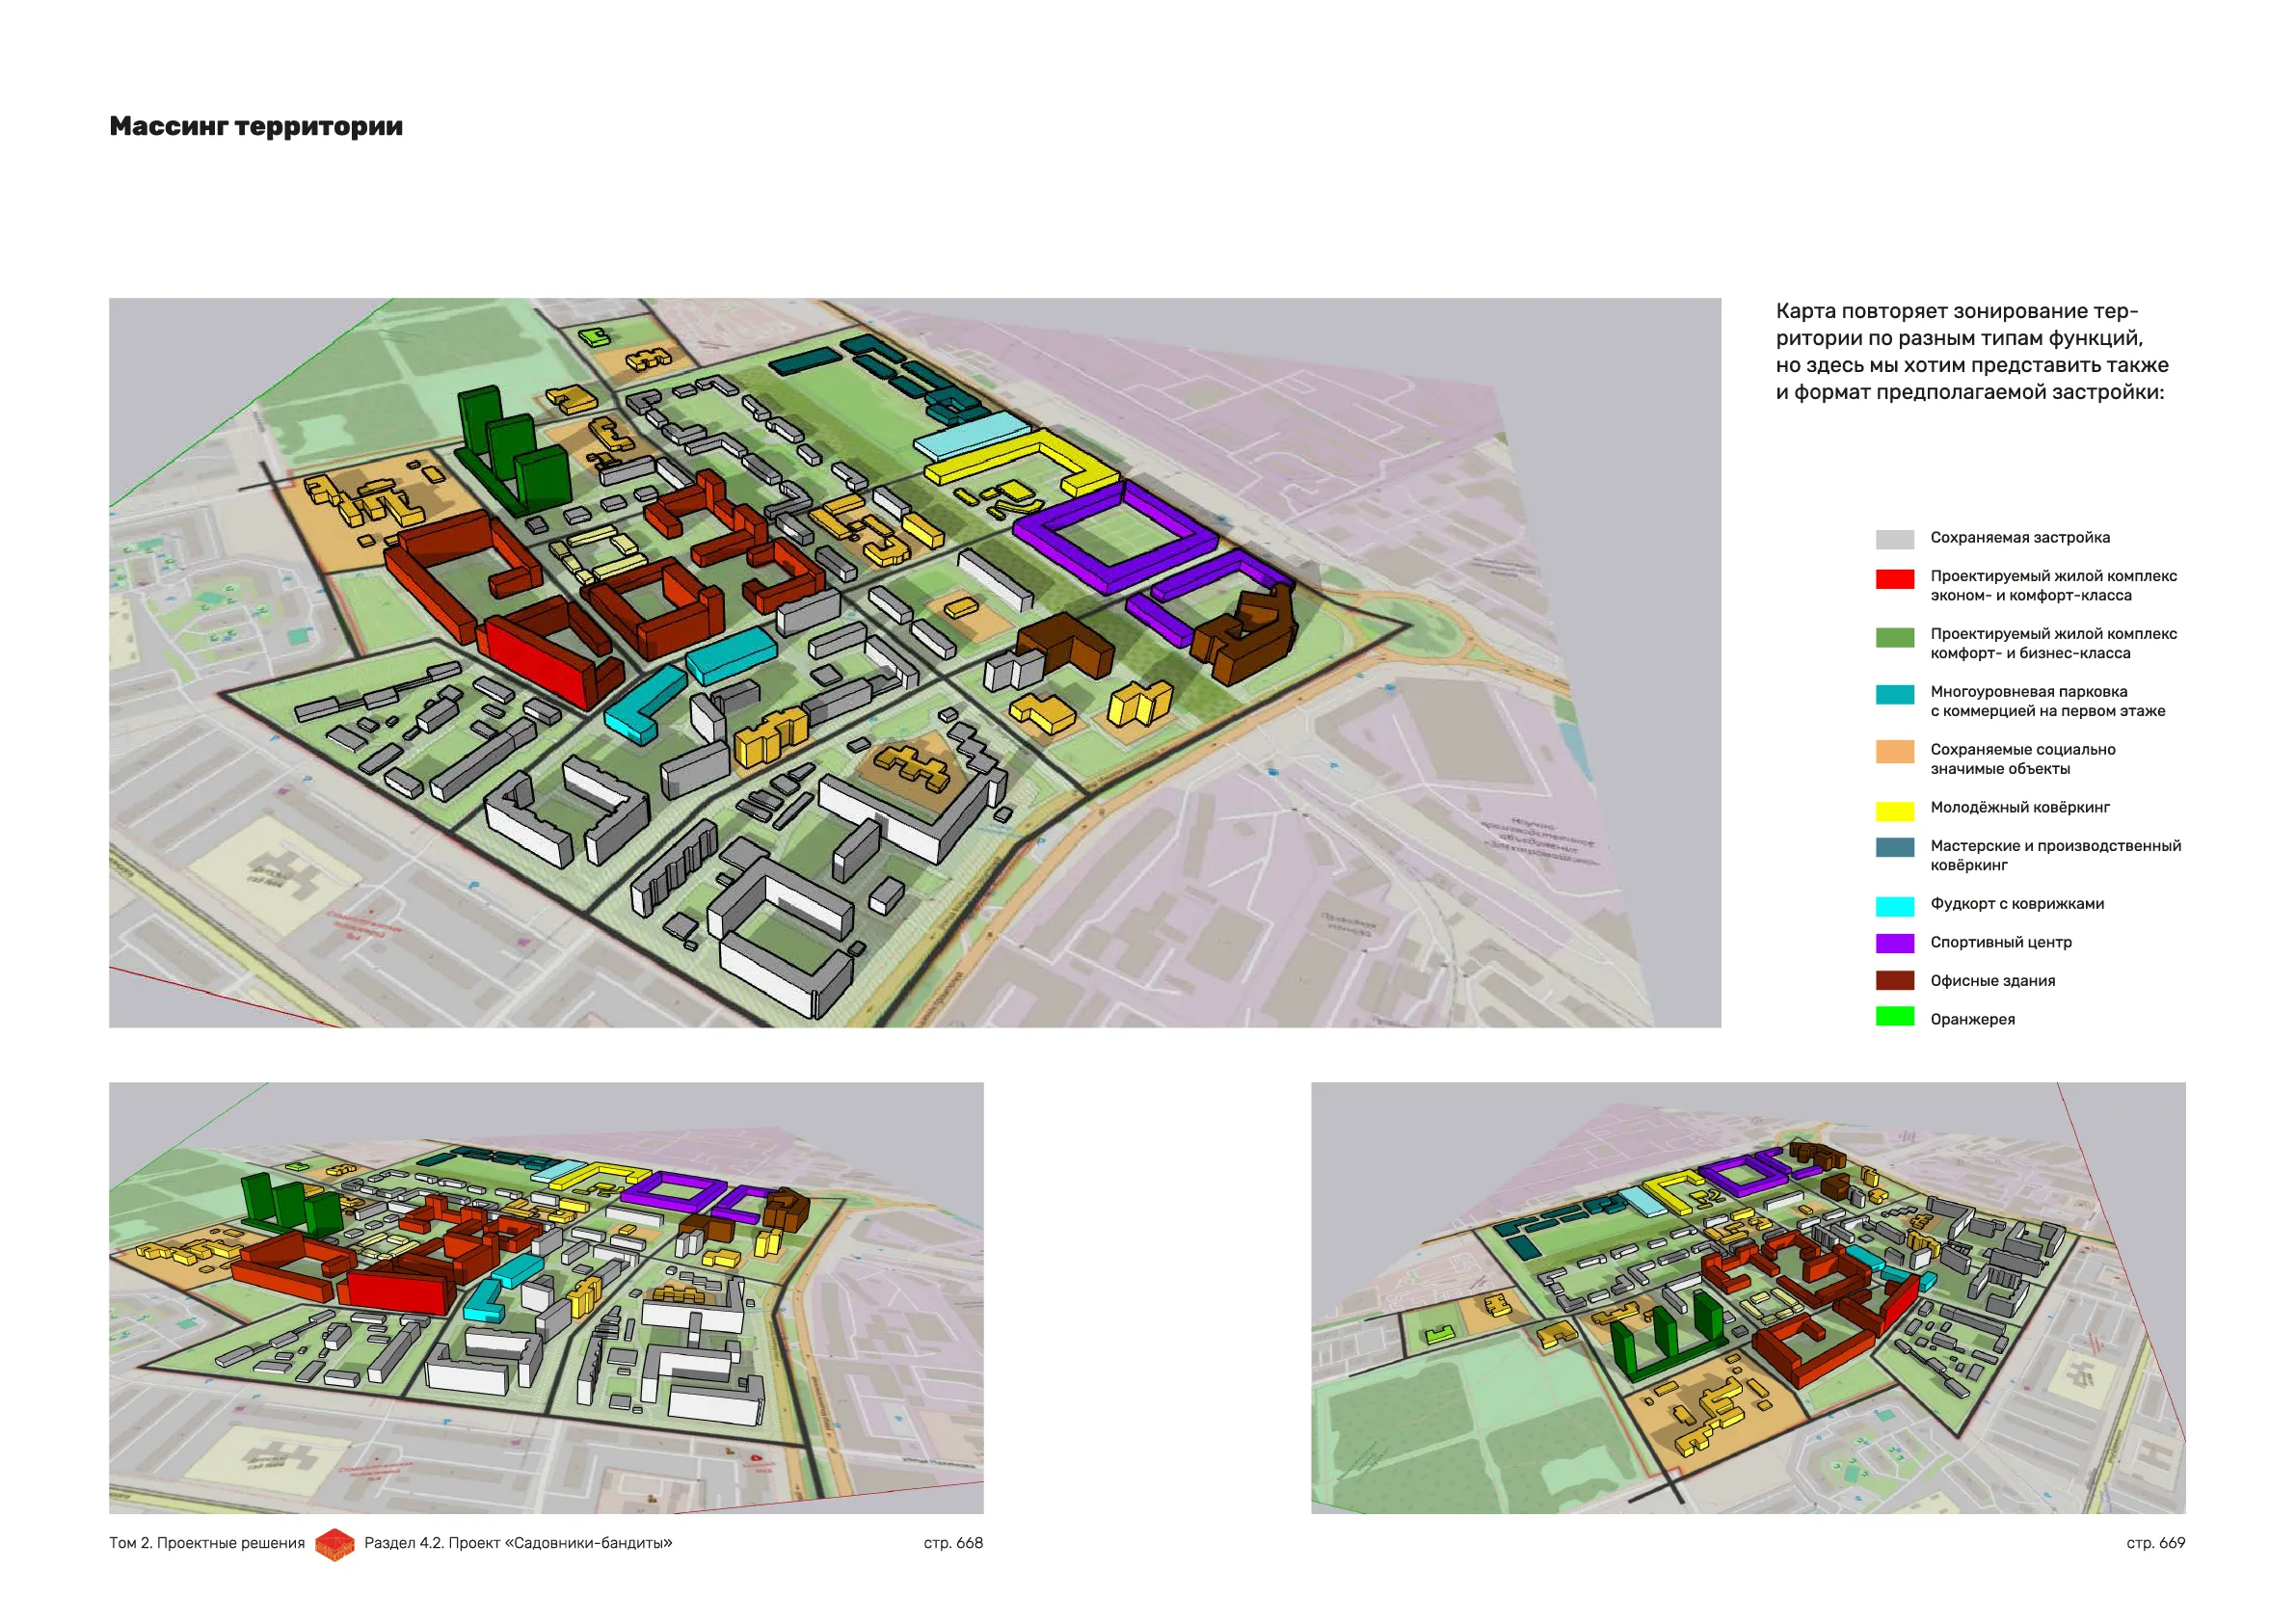Image resolution: width=2296 pixels, height=1624 pixels.
Task: Click 'Том 2. Проектные решения' footer text
Action: pyautogui.click(x=207, y=1543)
